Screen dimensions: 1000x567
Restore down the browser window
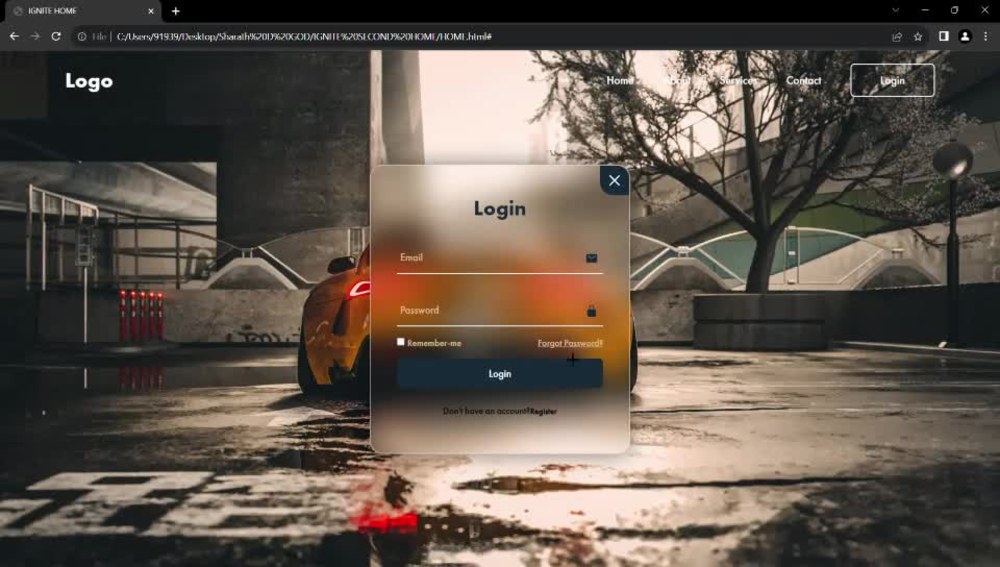[954, 10]
